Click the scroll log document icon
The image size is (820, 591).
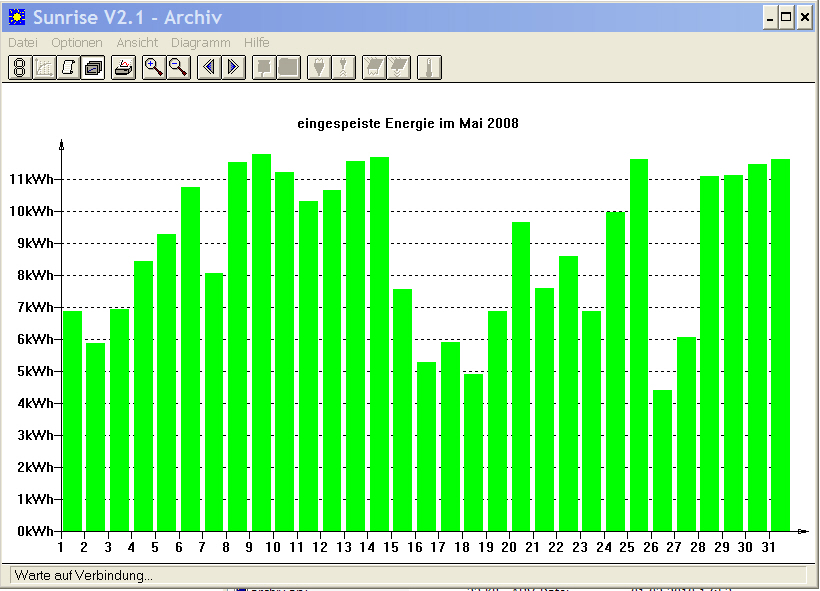coord(69,67)
